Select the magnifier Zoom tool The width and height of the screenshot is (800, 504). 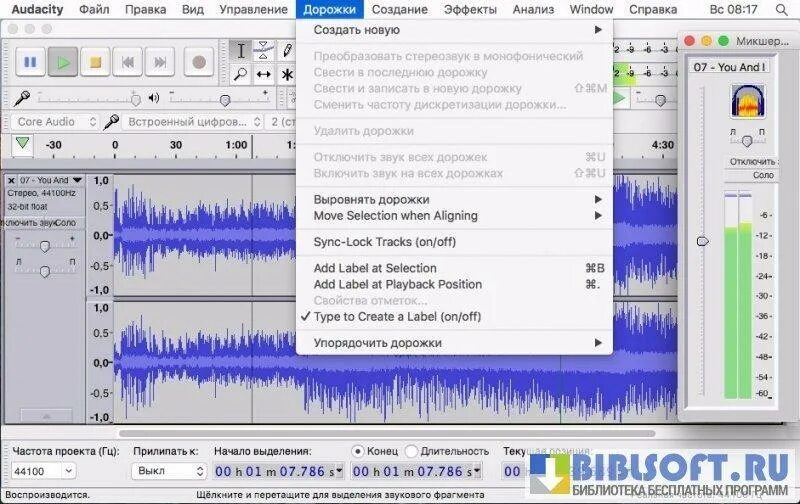pyautogui.click(x=240, y=74)
